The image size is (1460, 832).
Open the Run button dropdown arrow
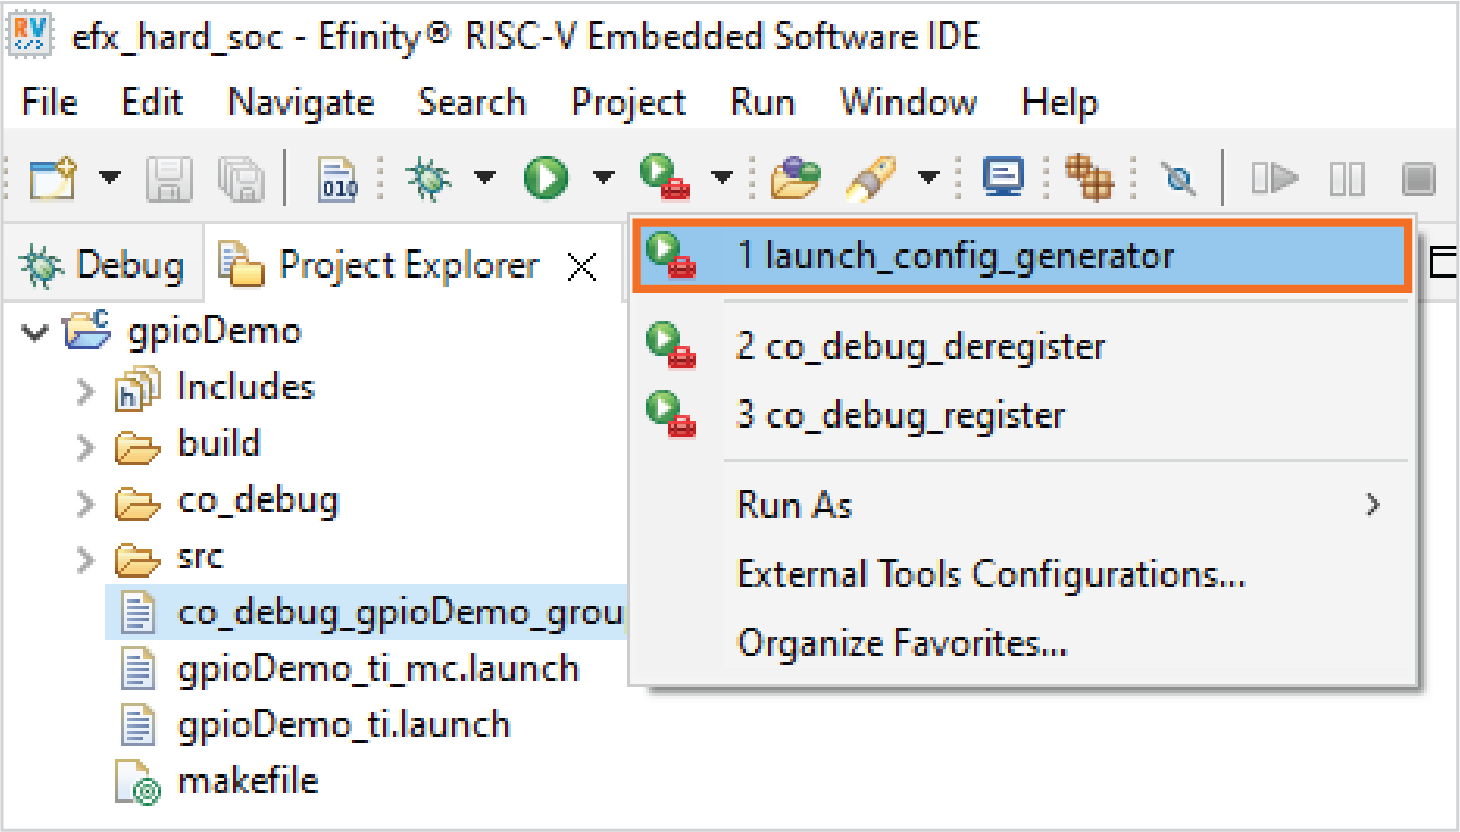[x=603, y=178]
